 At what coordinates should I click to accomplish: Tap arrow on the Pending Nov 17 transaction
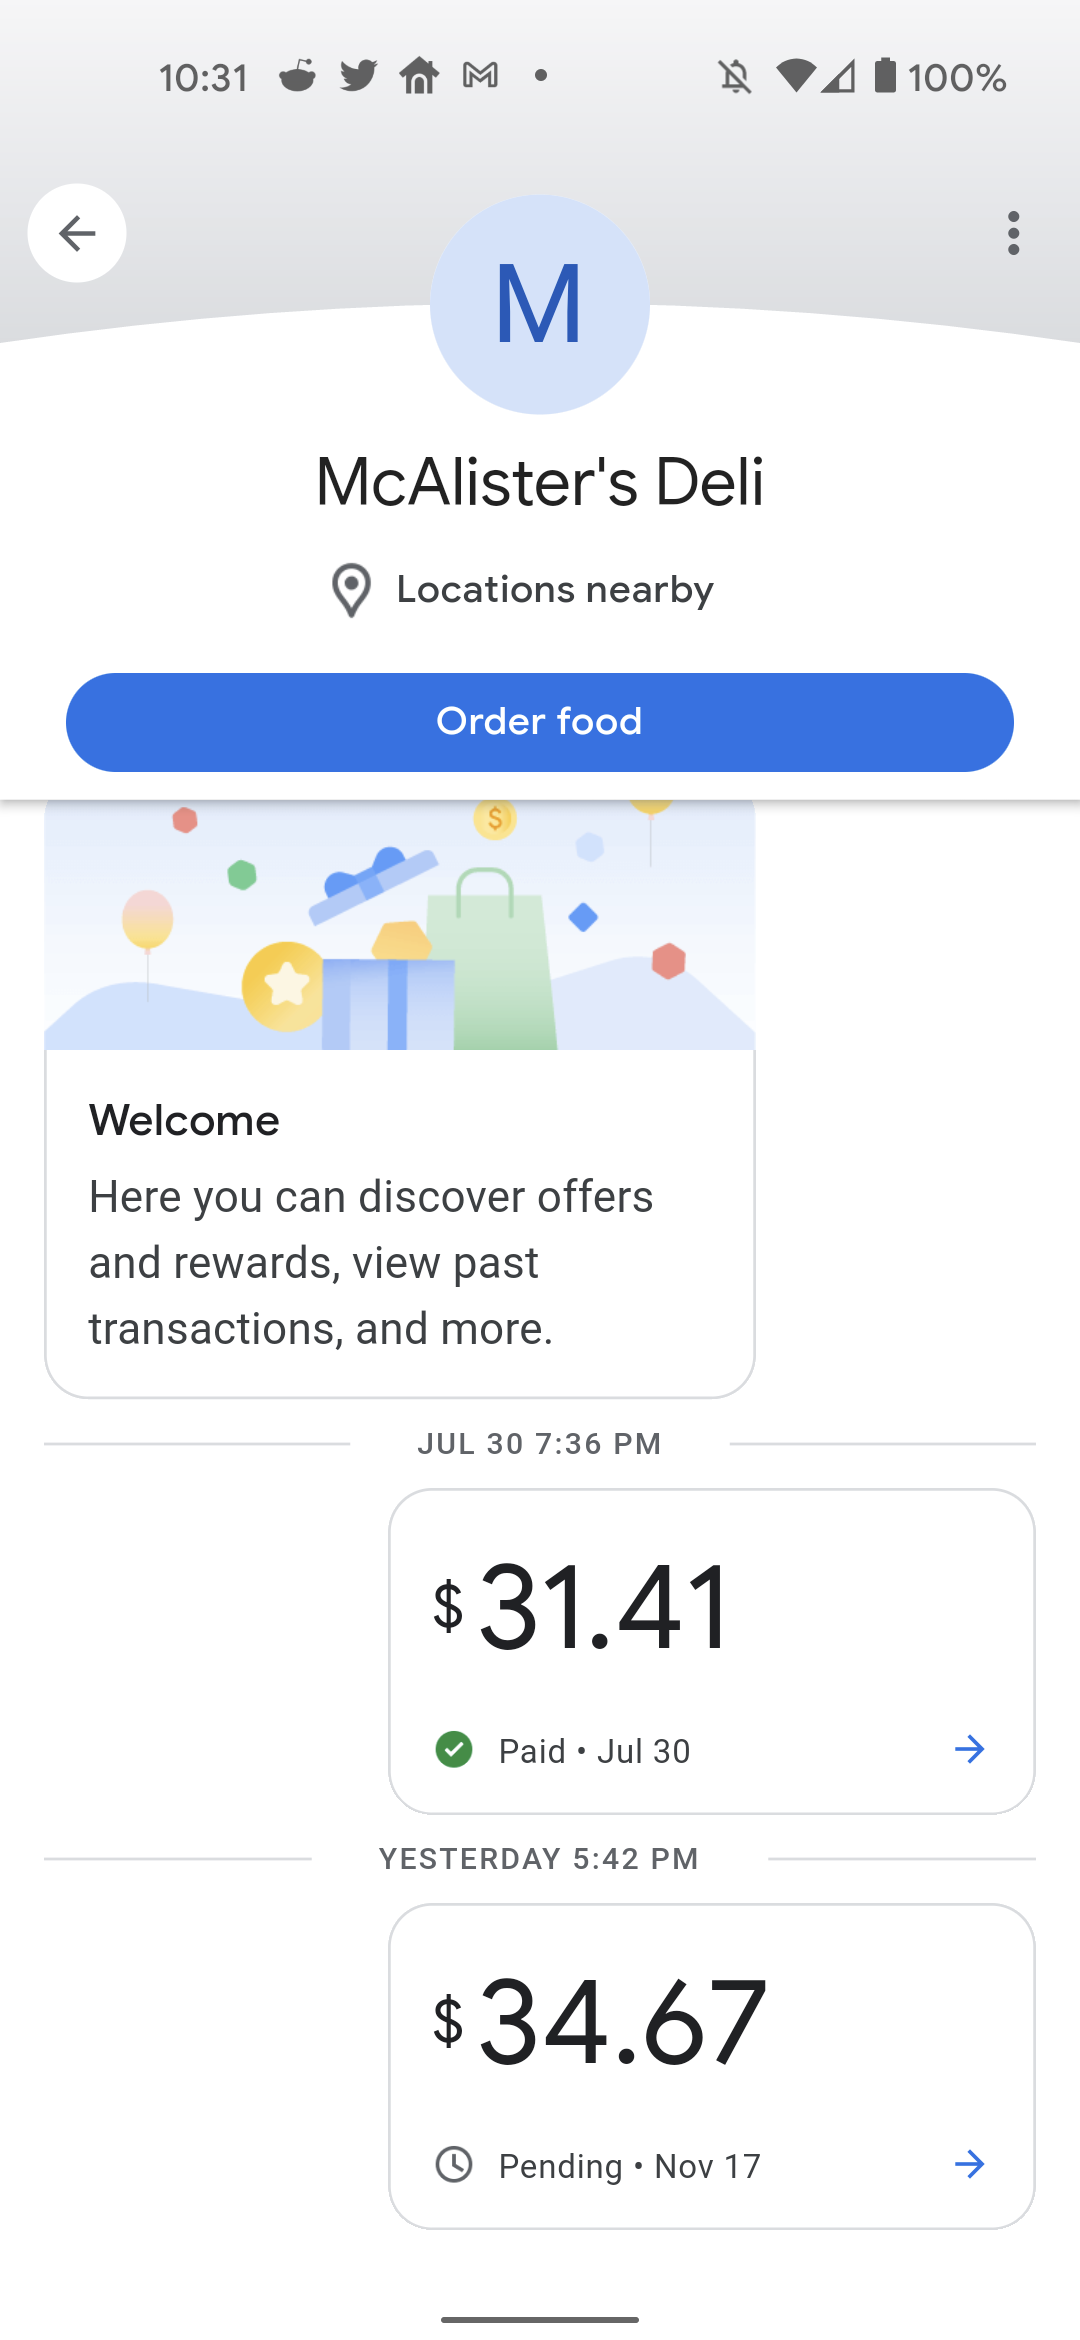969,2165
